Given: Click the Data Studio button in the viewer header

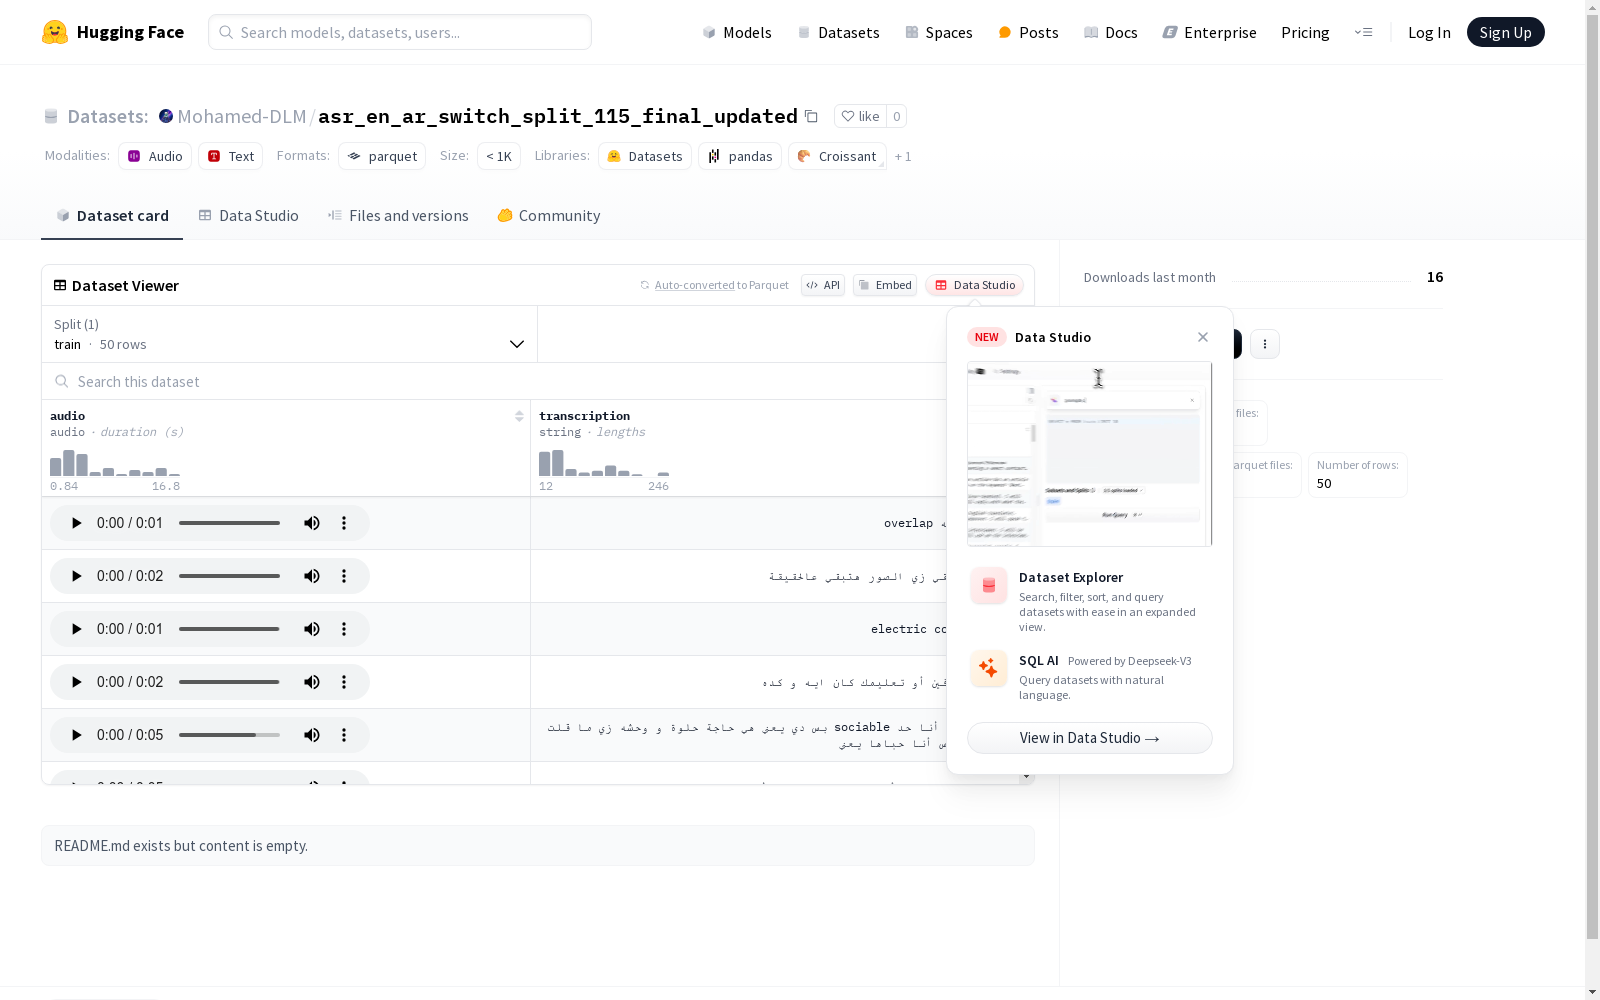Looking at the screenshot, I should (974, 285).
